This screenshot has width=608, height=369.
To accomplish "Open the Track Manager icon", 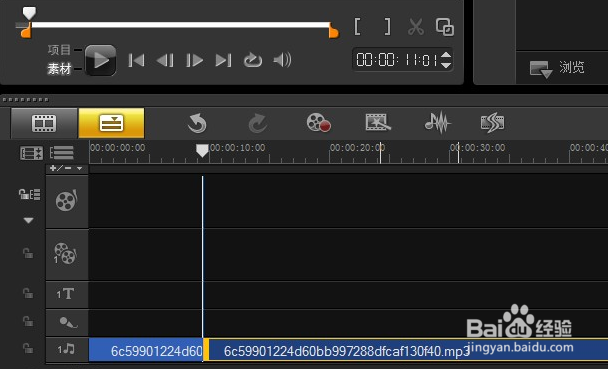I will coord(31,153).
